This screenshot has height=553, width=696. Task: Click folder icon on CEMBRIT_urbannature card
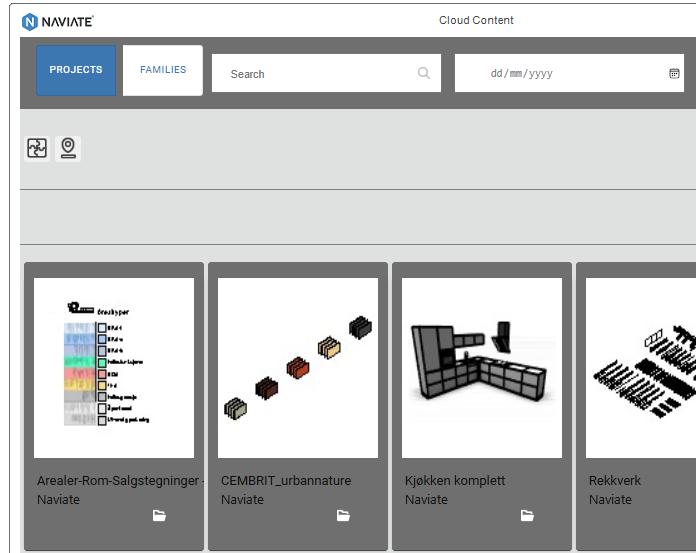pyautogui.click(x=343, y=516)
